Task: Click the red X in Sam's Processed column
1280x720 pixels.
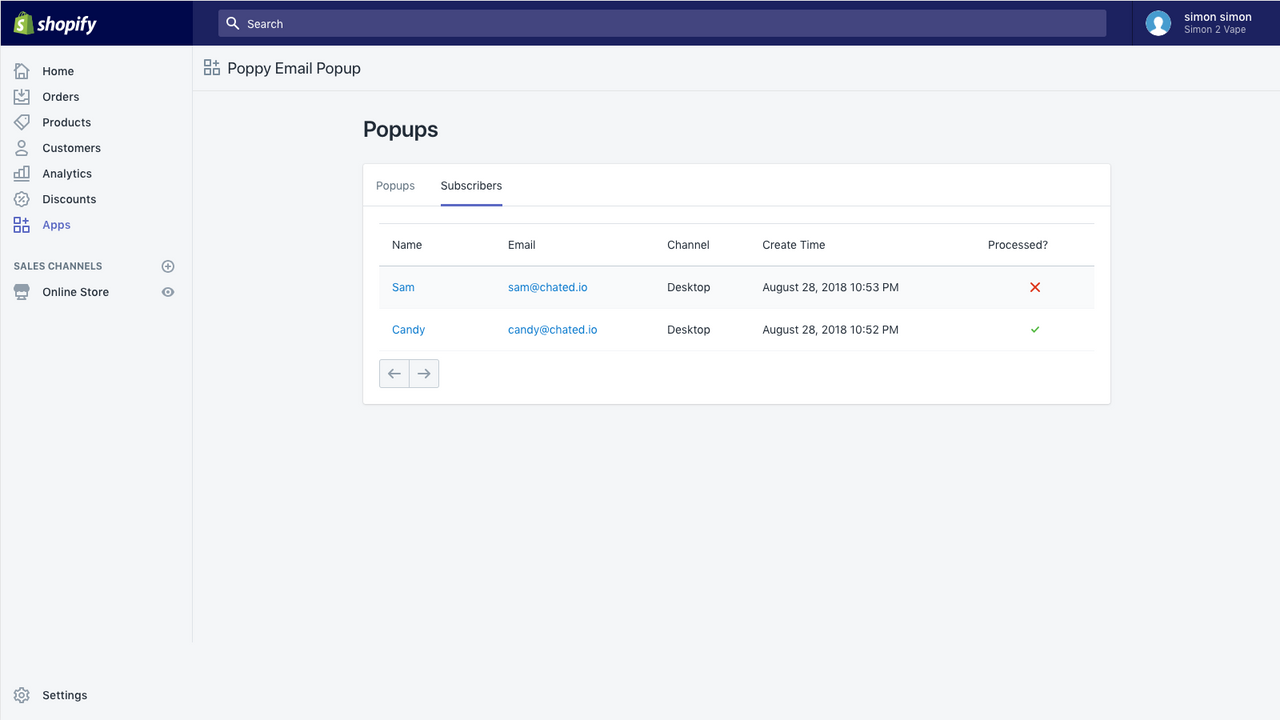Action: [x=1035, y=287]
